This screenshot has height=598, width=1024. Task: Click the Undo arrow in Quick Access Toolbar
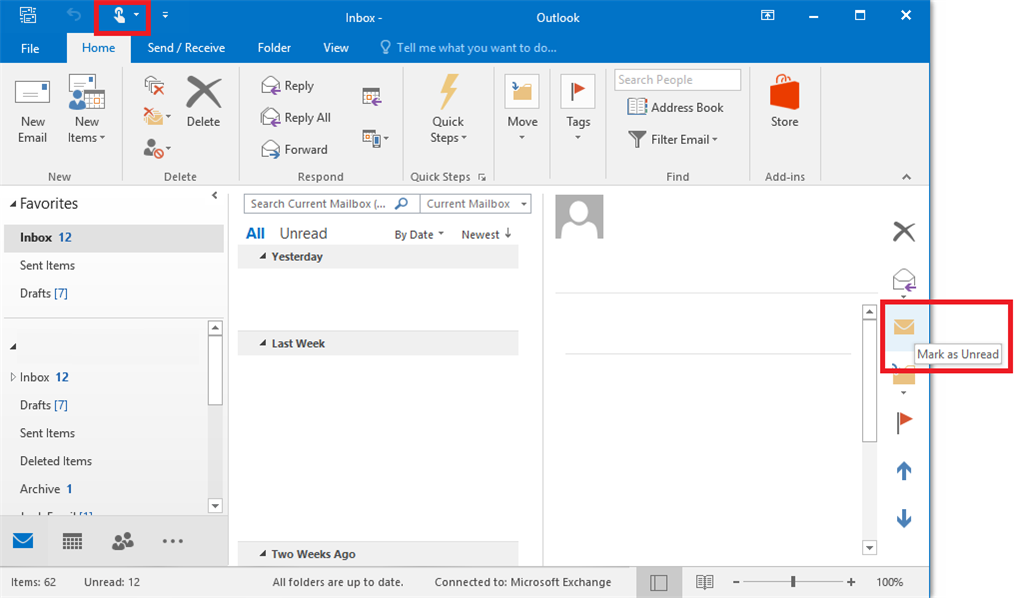click(x=74, y=15)
